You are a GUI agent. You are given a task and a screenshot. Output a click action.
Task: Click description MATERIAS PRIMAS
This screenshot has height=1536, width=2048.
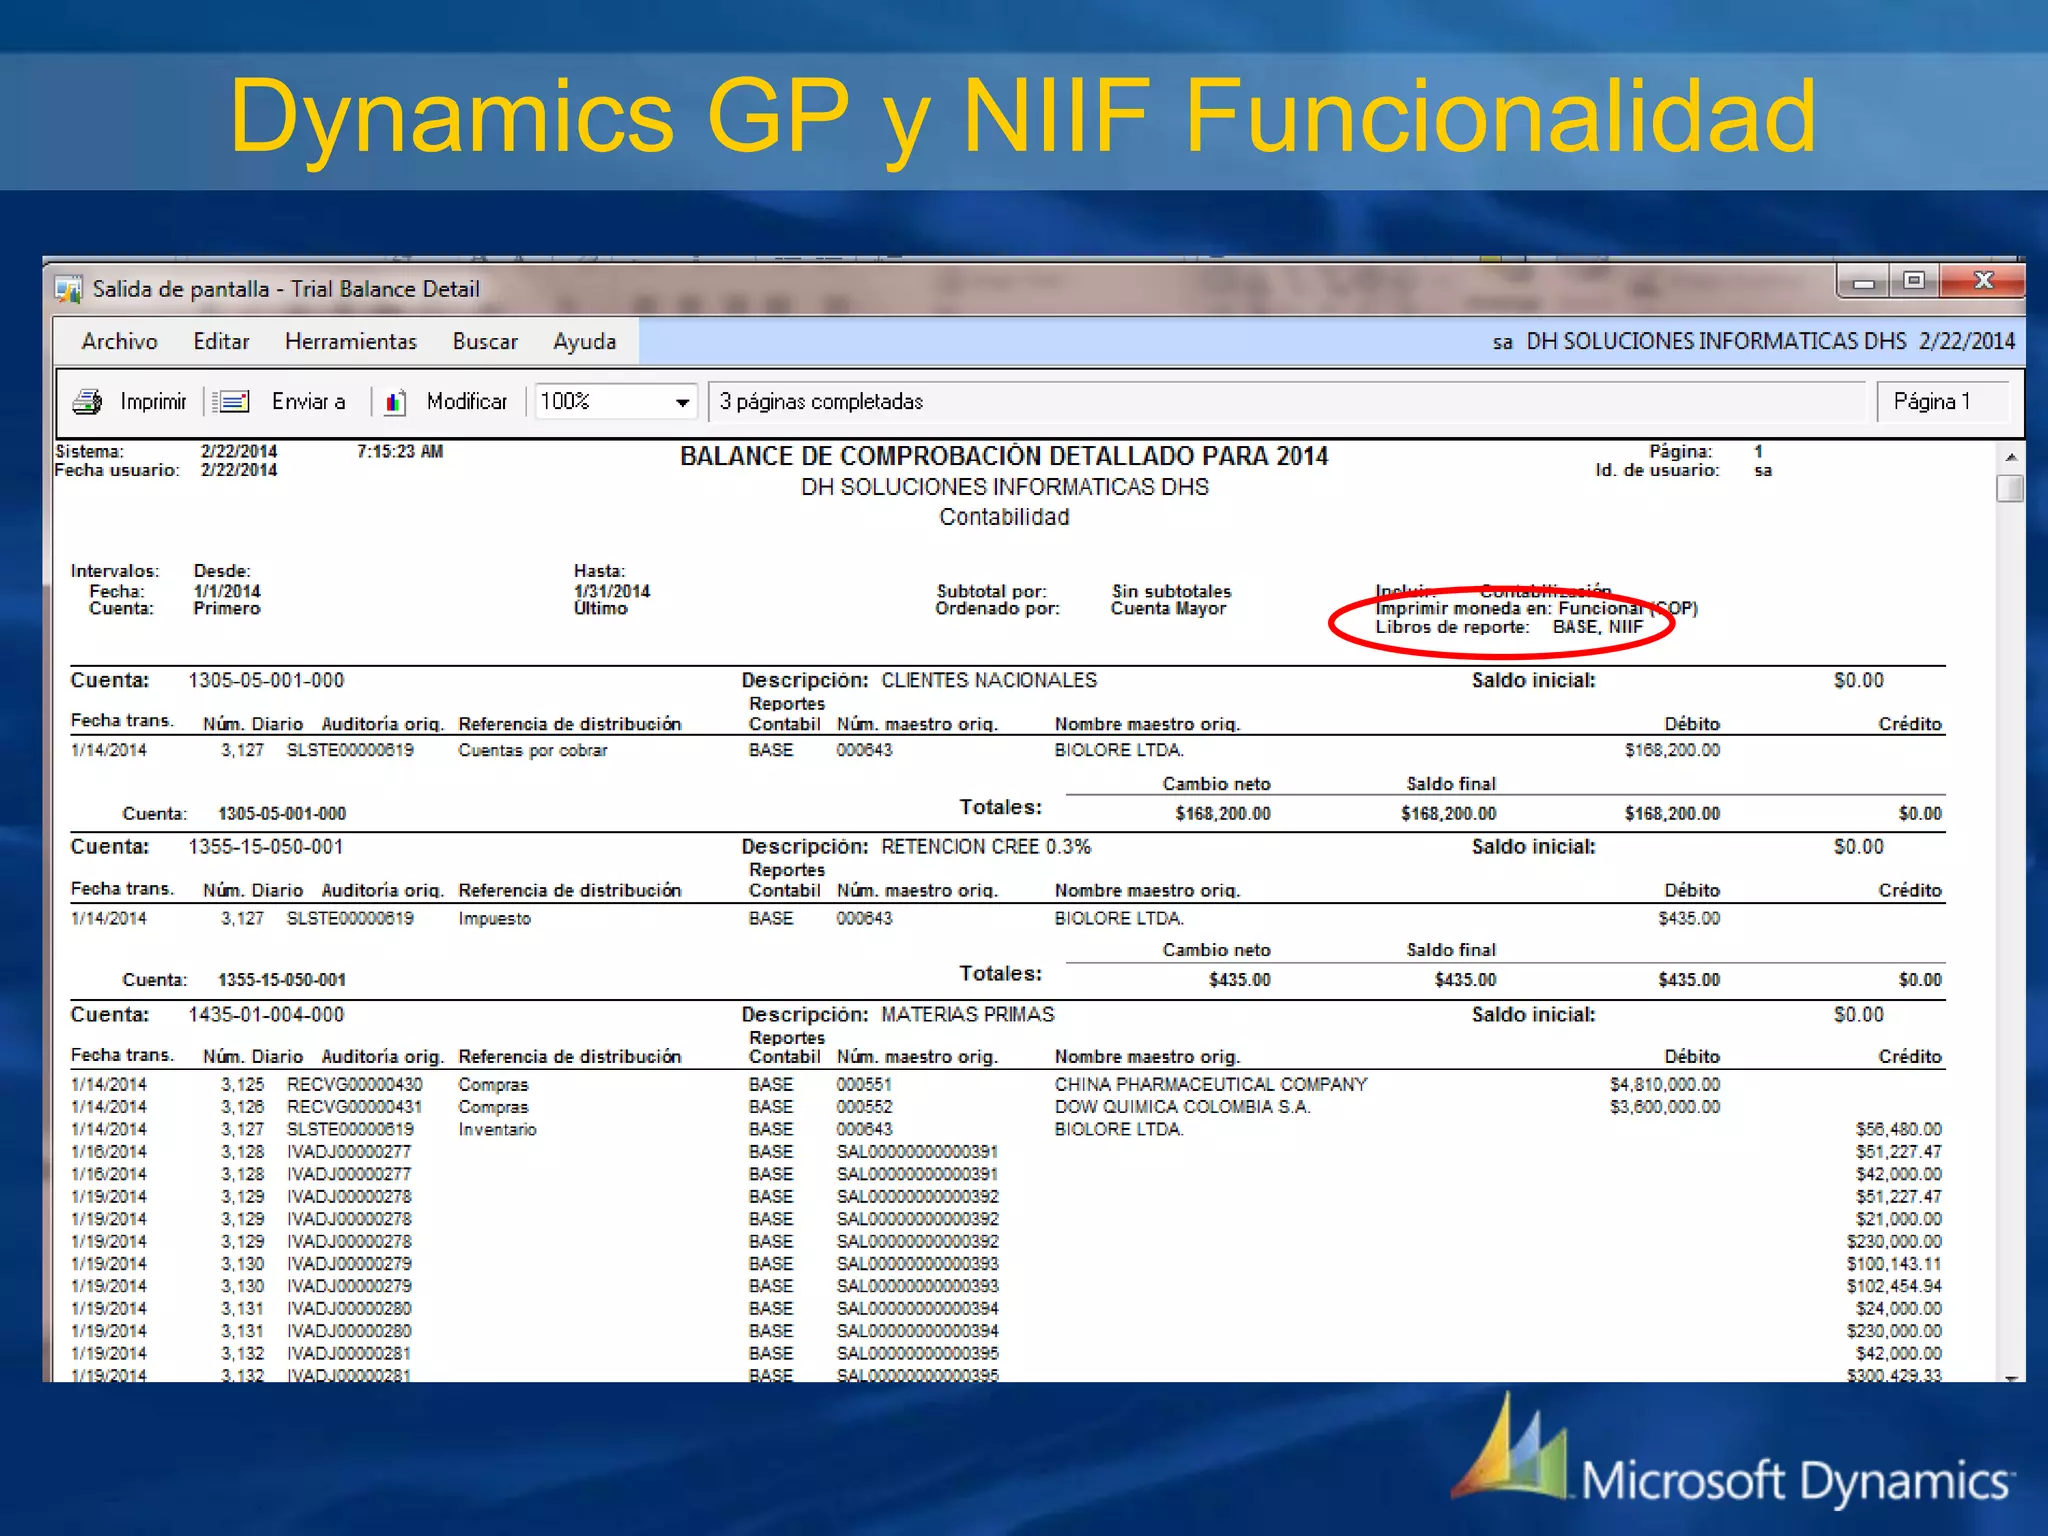click(x=967, y=1014)
